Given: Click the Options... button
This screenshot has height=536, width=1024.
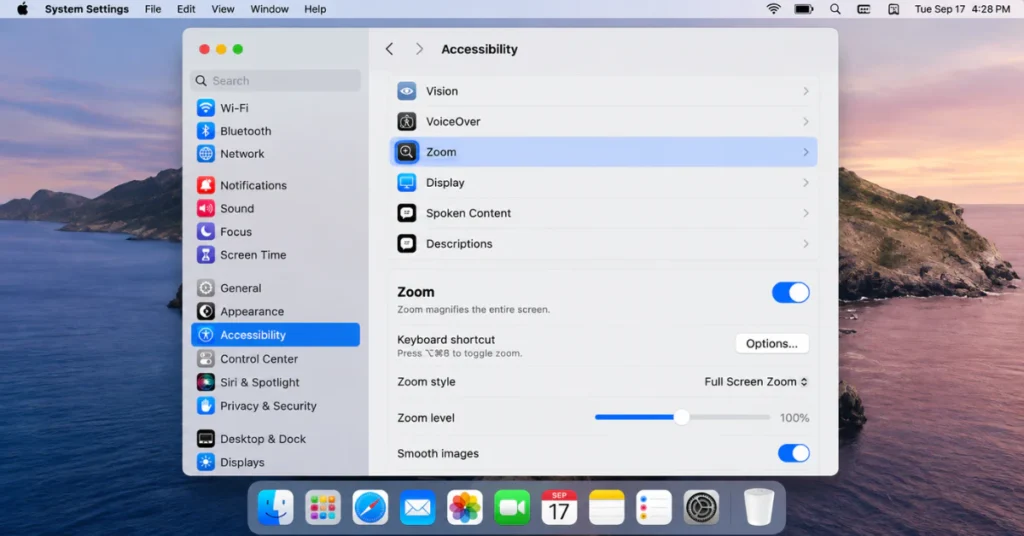Looking at the screenshot, I should (x=772, y=343).
